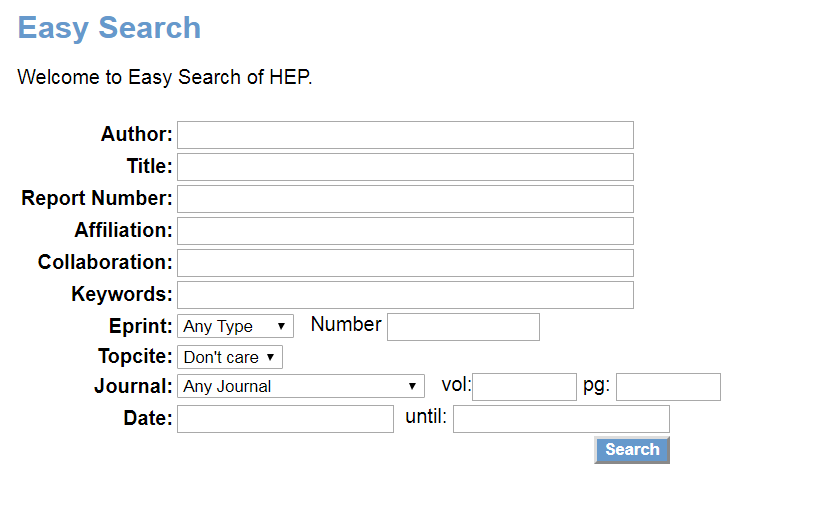Open the 'Any Journal' dropdown list
Image resolution: width=814 pixels, height=522 pixels.
301,386
